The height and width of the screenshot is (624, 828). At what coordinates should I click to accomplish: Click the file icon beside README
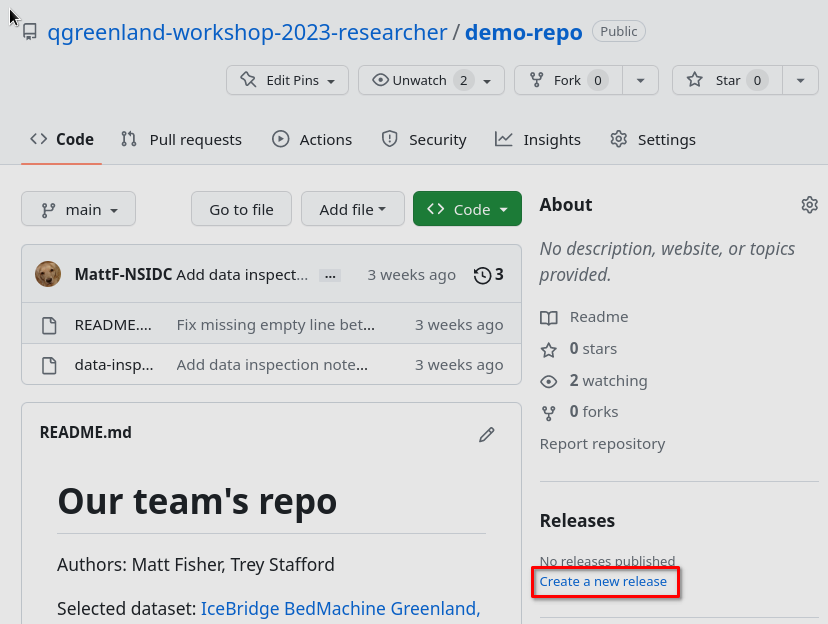[49, 325]
